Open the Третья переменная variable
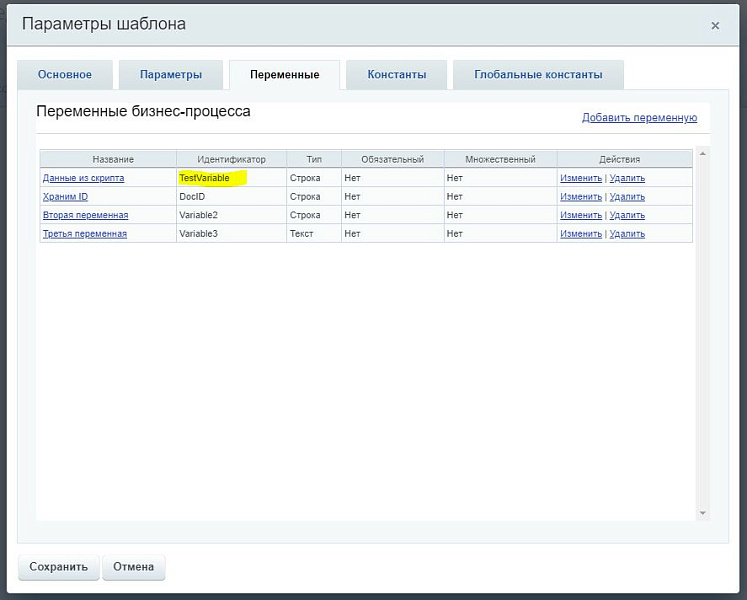 (85, 234)
